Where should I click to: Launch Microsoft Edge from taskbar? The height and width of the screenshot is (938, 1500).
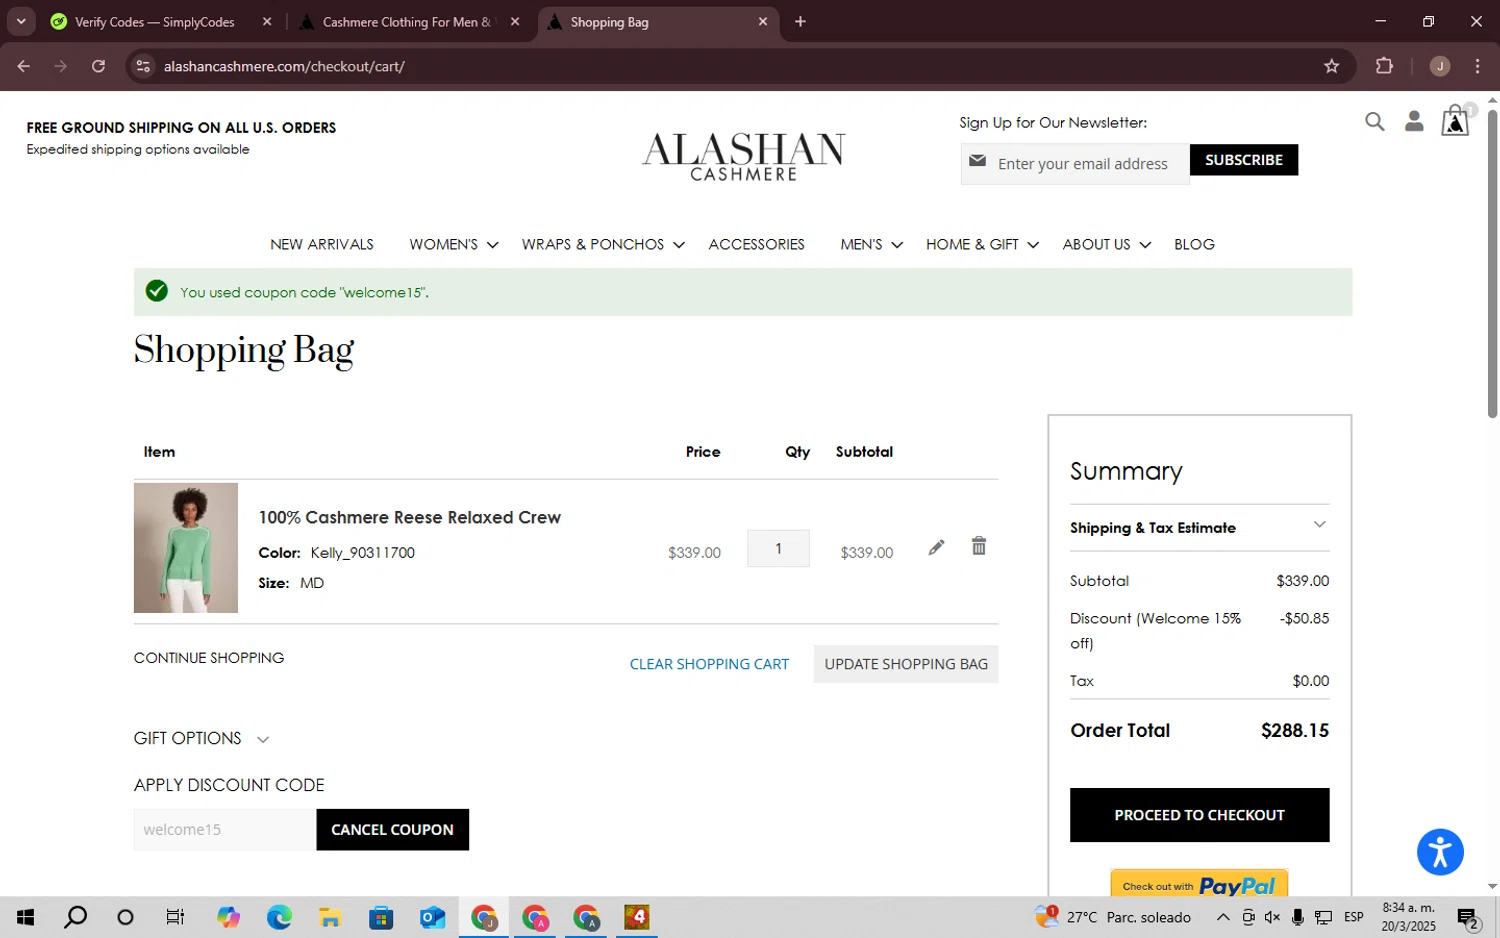point(279,917)
